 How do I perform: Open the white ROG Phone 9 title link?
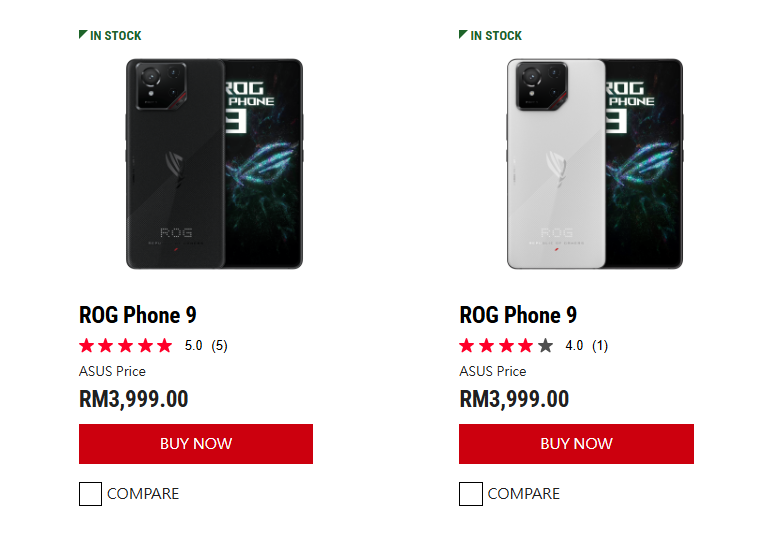click(x=518, y=315)
